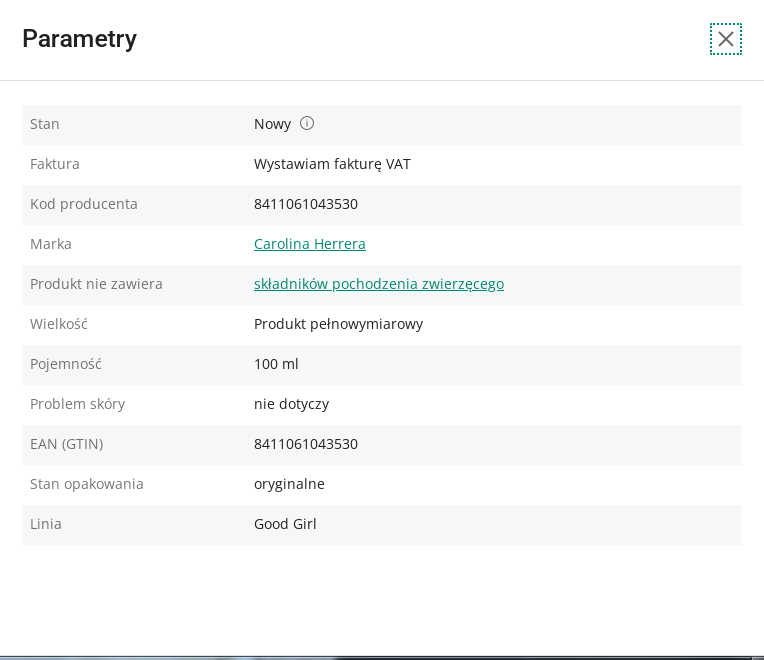This screenshot has height=660, width=764.
Task: Click the 100 ml capacity value
Action: click(276, 364)
